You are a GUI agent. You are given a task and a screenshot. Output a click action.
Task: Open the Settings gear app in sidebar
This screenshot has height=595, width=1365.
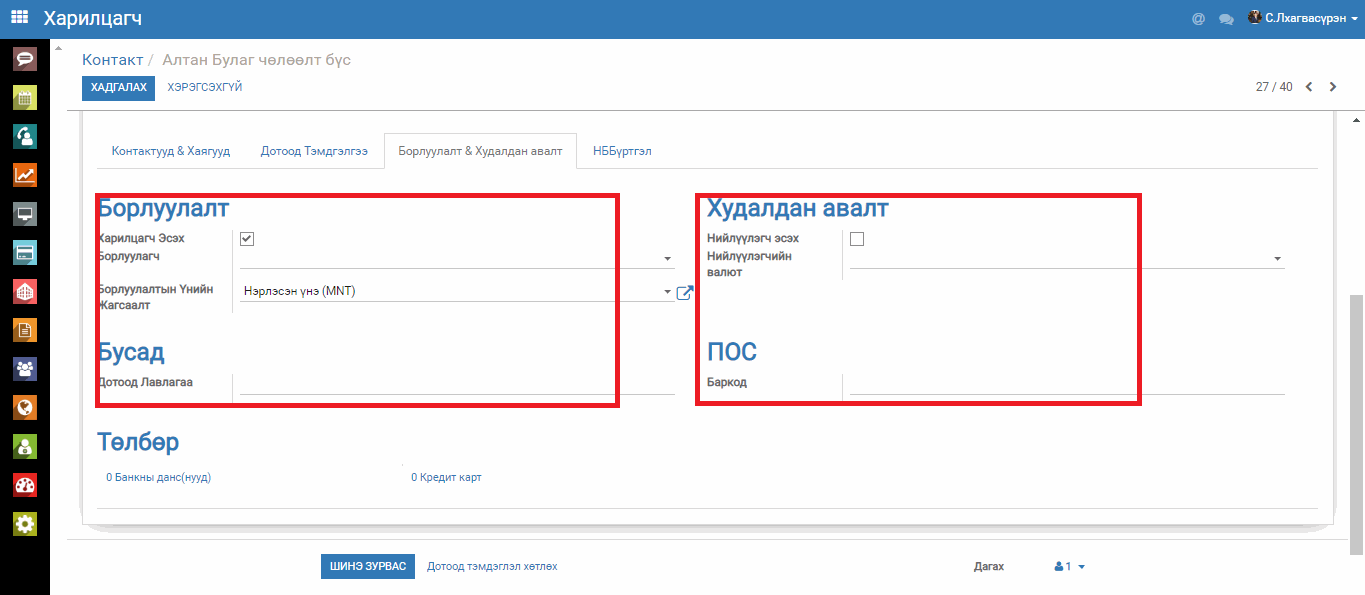[x=25, y=524]
